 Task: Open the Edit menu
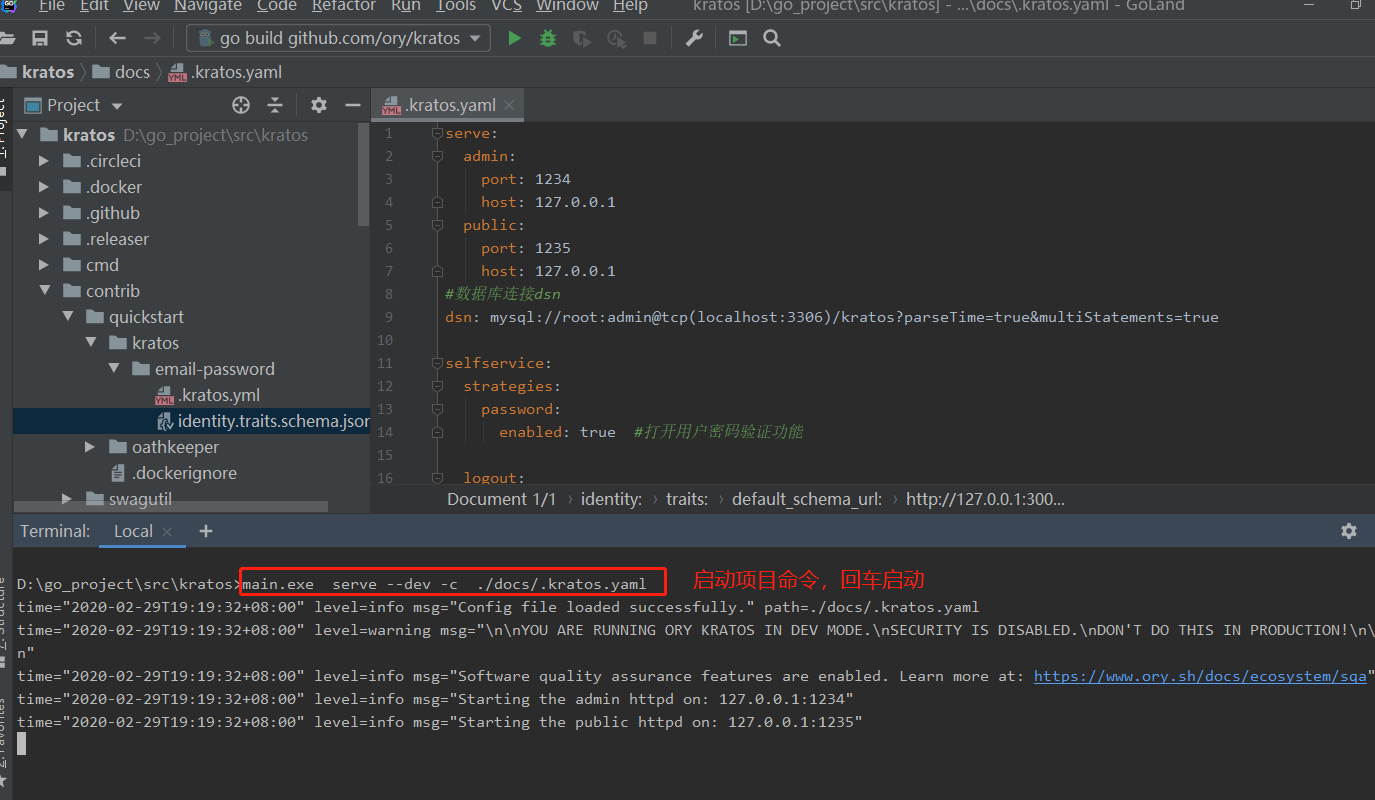point(94,6)
